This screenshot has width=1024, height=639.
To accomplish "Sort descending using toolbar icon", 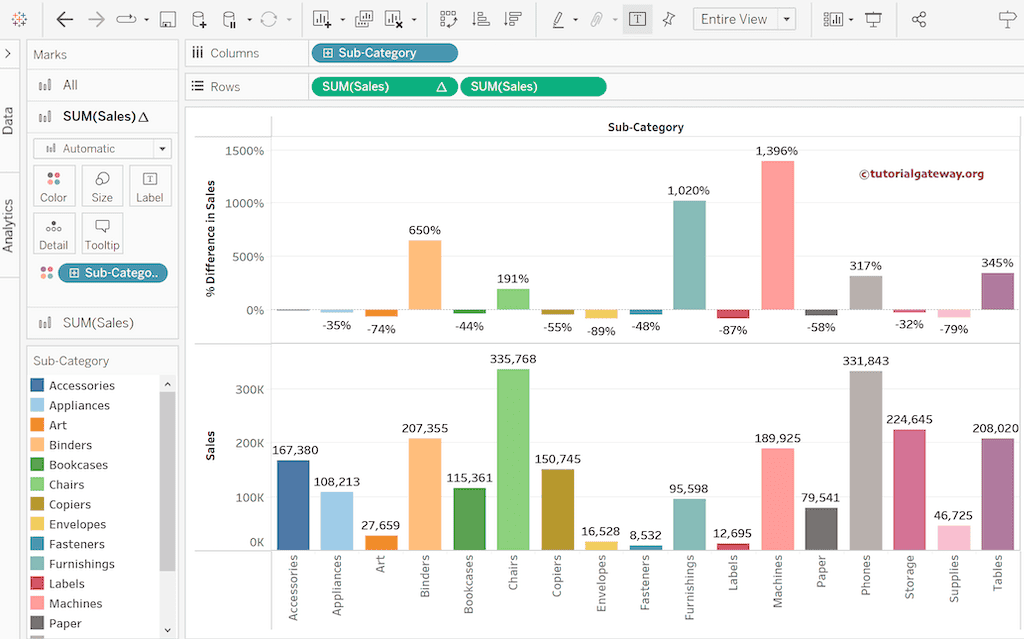I will 513,19.
